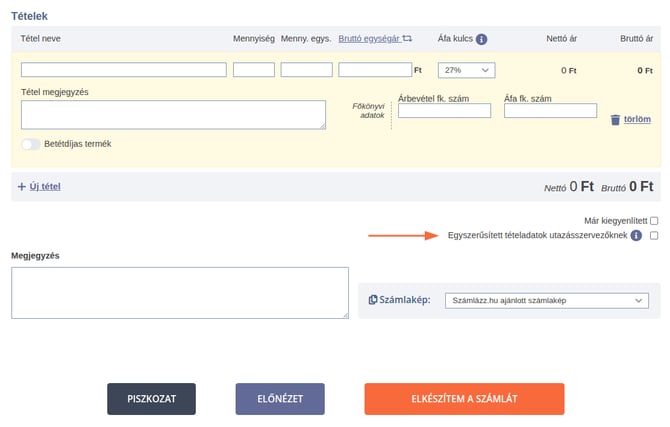Click the trash icon next to törlöm
Screen dimensions: 670x427
615,120
